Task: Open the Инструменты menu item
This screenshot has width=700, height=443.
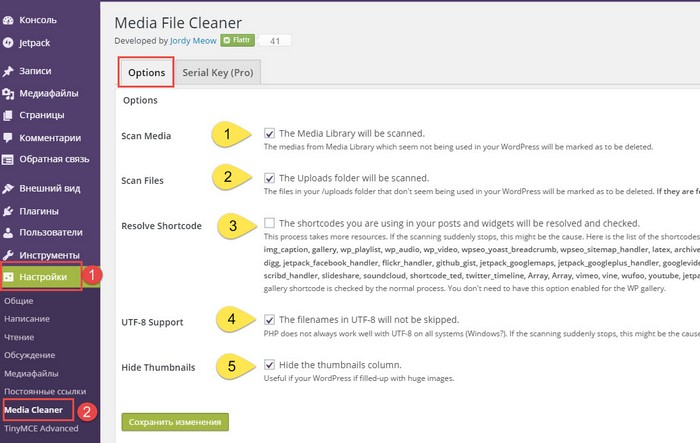Action: click(50, 255)
